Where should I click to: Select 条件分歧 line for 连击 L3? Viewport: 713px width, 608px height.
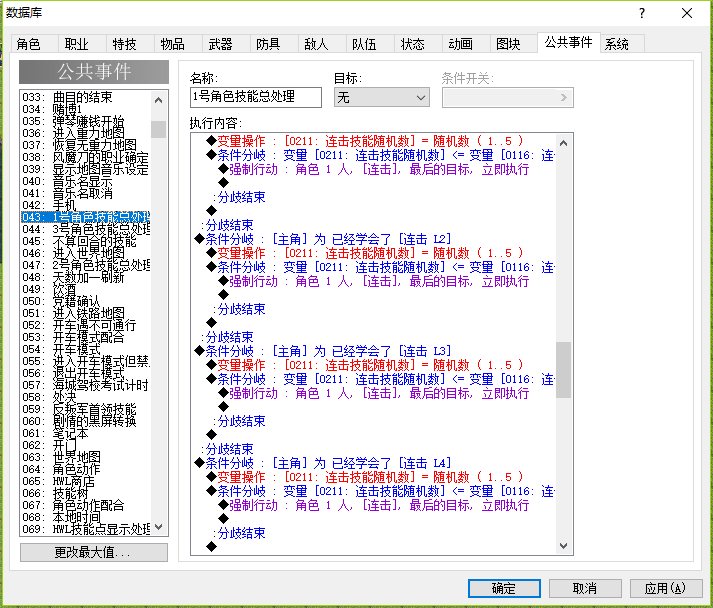(323, 351)
